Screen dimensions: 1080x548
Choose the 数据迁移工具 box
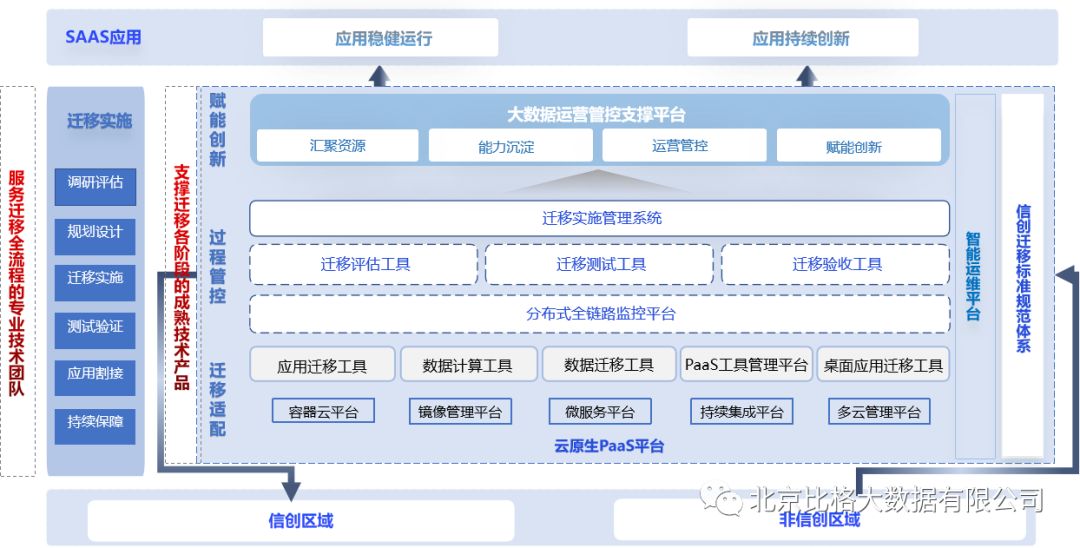coord(609,364)
